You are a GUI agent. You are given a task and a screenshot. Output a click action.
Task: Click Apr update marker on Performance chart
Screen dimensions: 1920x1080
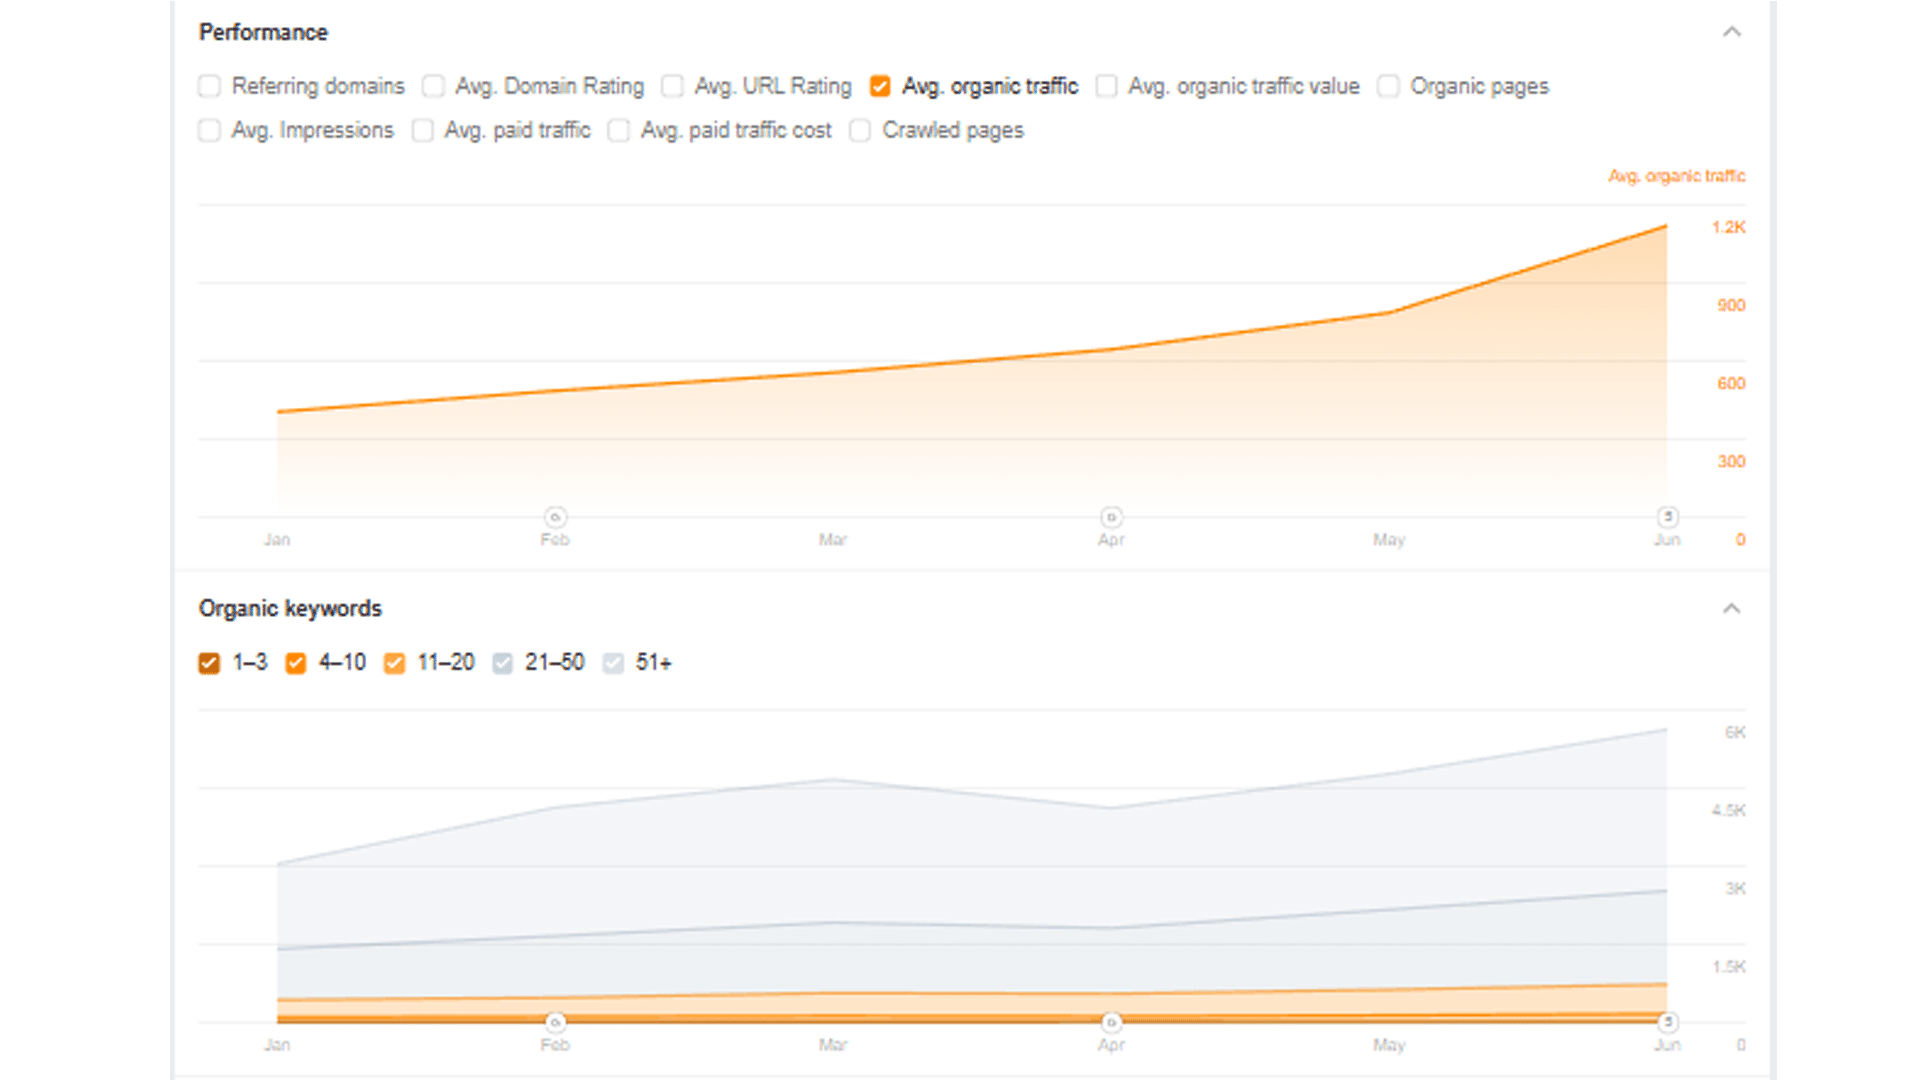coord(1111,517)
